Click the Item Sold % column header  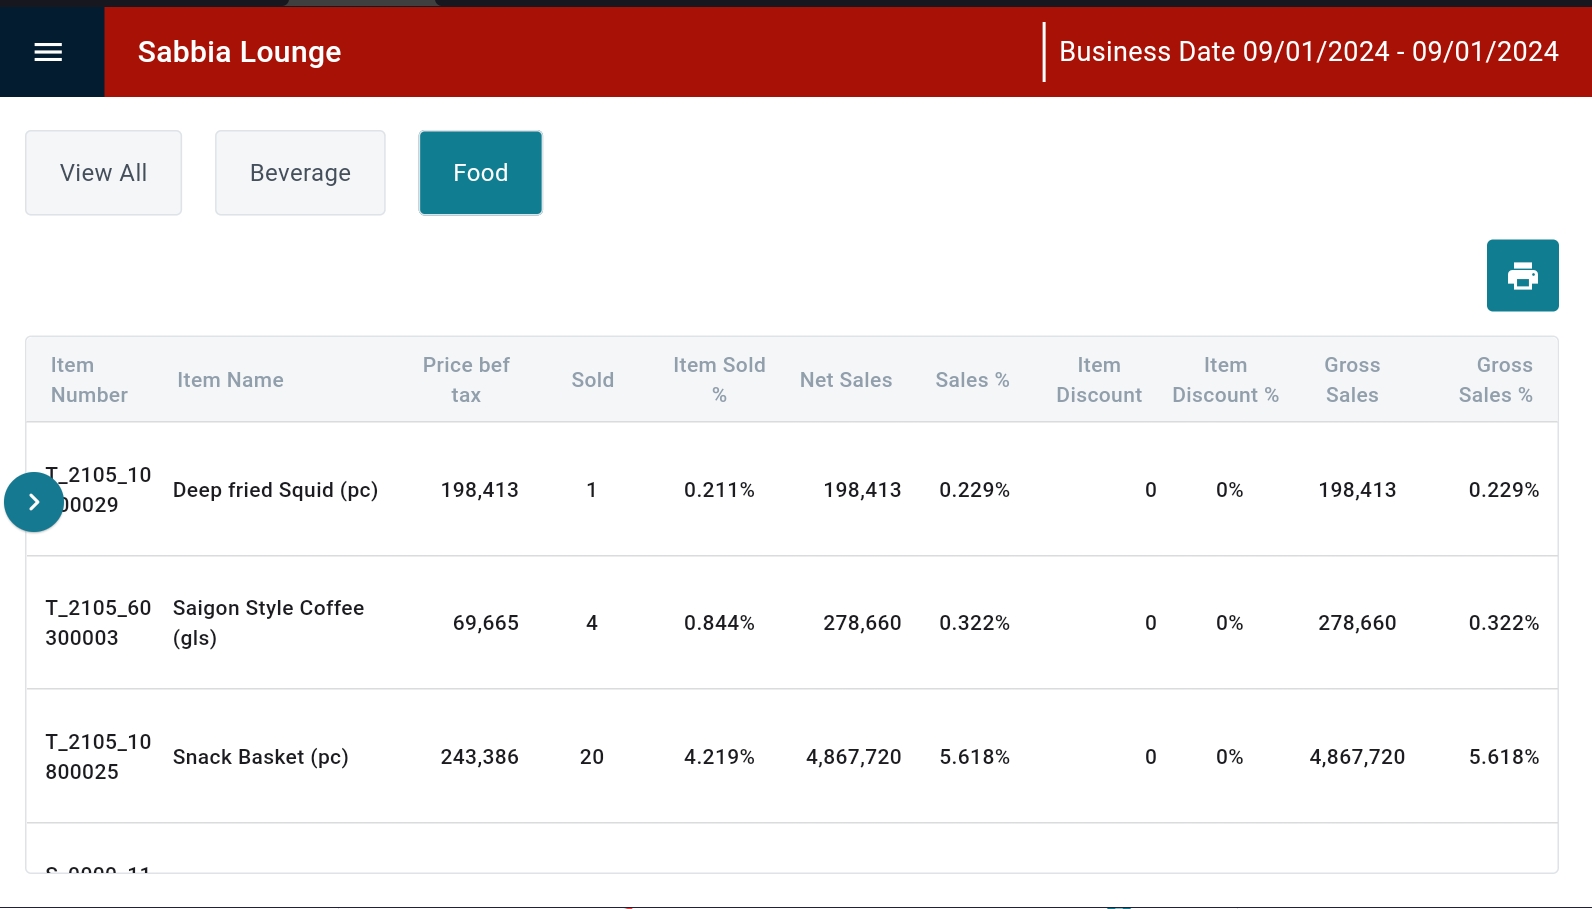click(719, 380)
